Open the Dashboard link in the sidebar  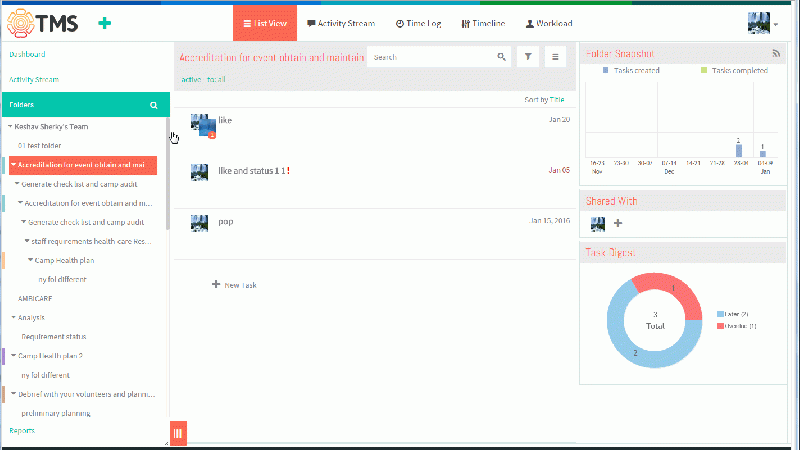[27, 54]
